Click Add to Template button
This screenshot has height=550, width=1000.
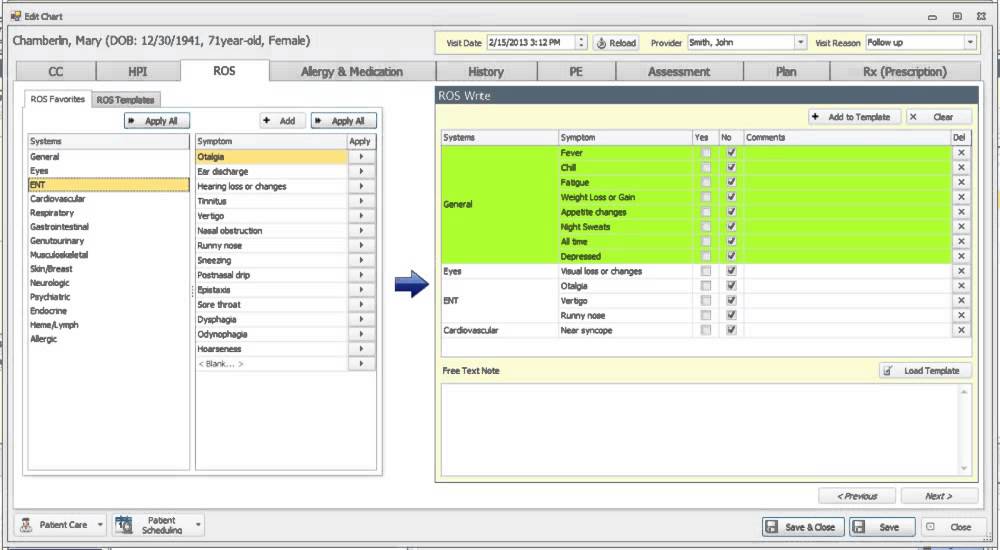[x=855, y=117]
